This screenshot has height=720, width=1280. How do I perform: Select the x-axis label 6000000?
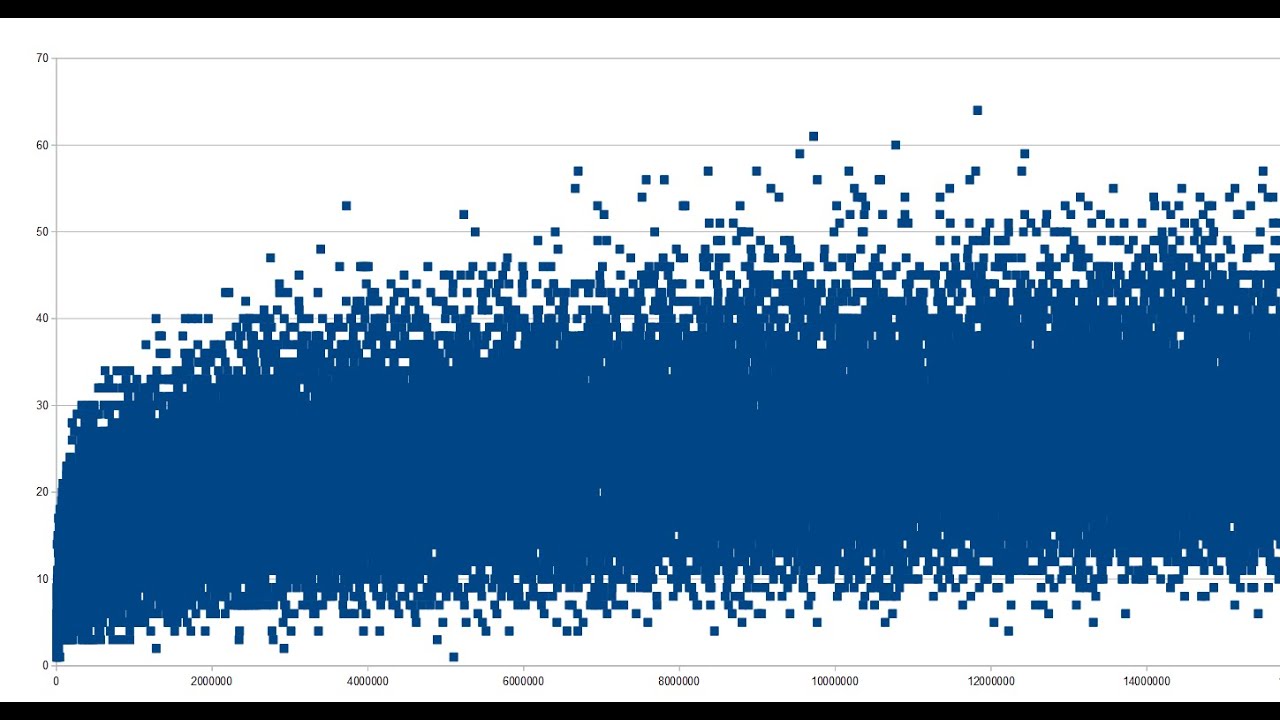coord(523,681)
